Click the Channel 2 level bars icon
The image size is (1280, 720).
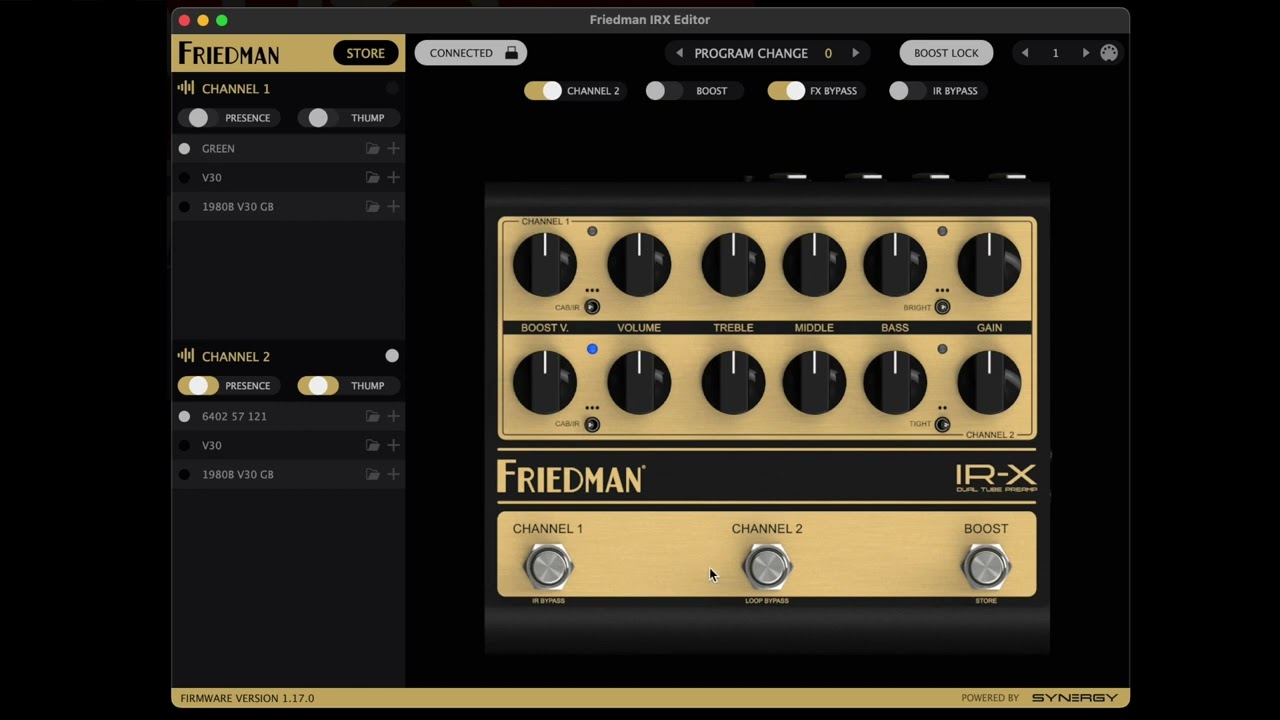186,356
